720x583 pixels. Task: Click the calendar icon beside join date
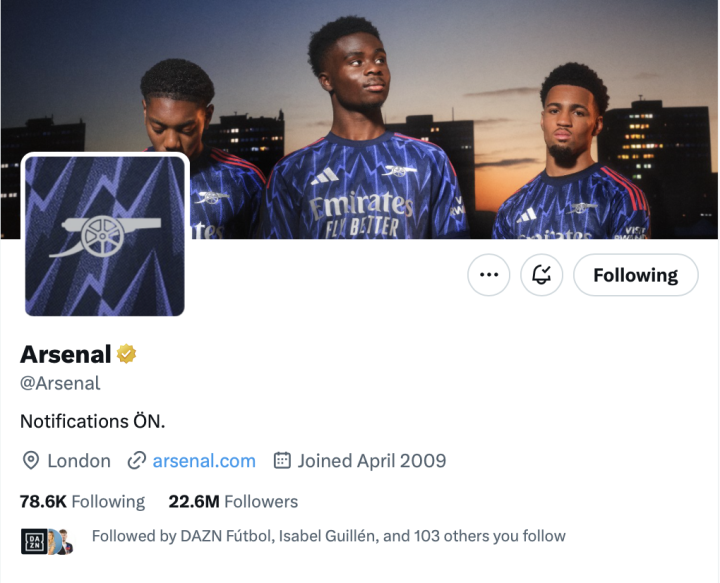pyautogui.click(x=282, y=461)
